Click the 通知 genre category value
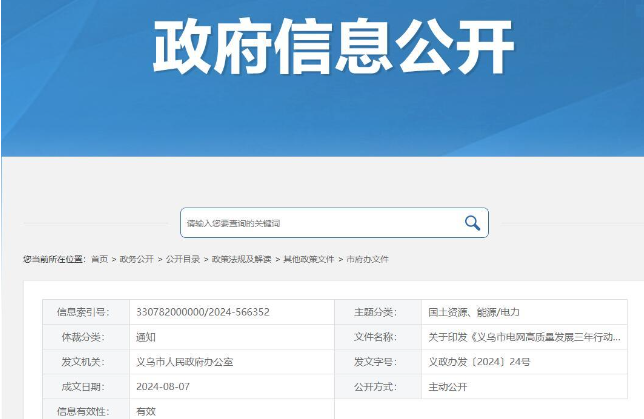This screenshot has height=419, width=644. tap(146, 337)
